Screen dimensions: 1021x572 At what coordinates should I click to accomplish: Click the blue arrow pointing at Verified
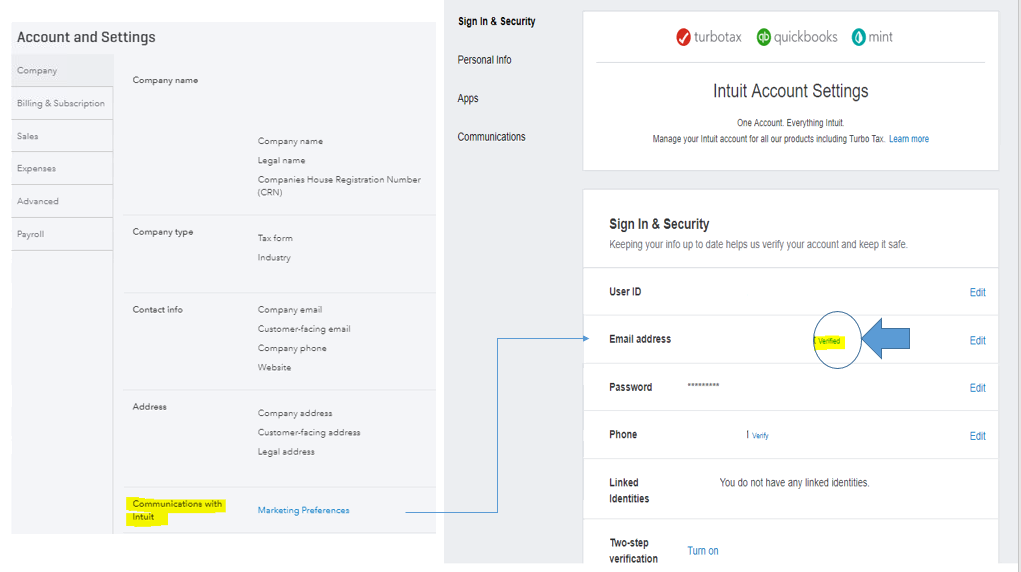(885, 339)
